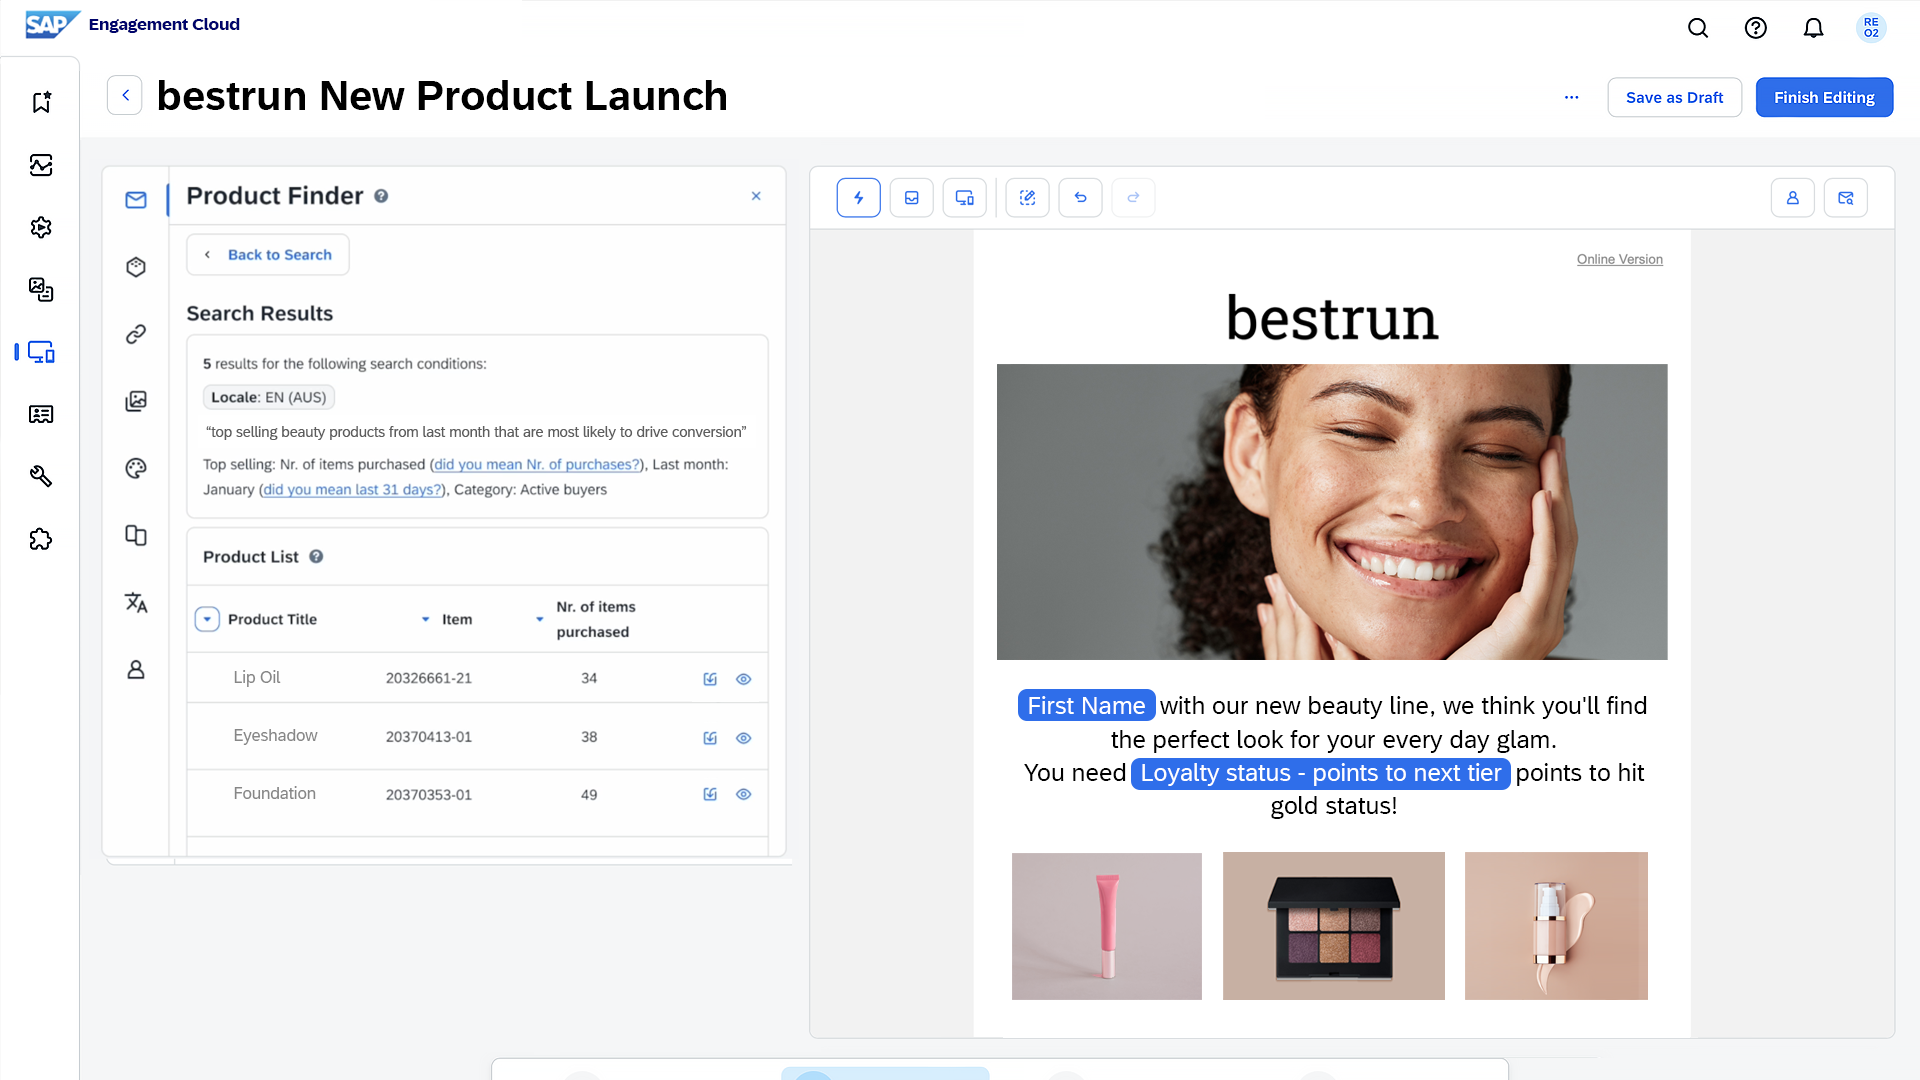
Task: Redo the last edit
Action: point(1134,198)
